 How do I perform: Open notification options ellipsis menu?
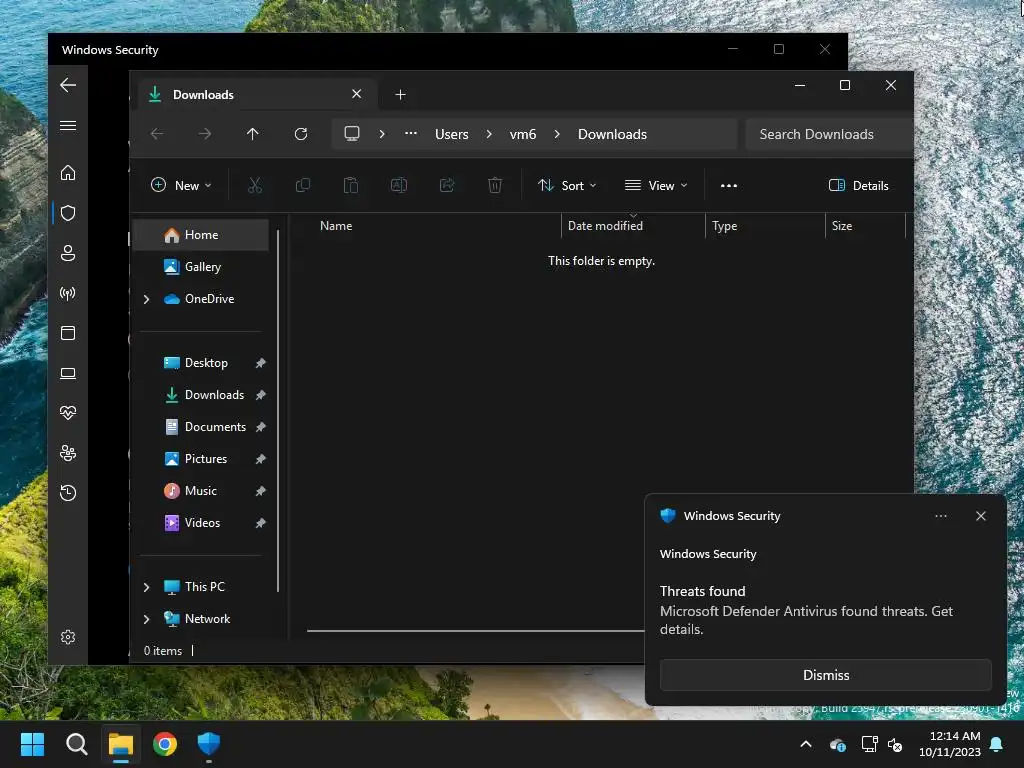(940, 516)
